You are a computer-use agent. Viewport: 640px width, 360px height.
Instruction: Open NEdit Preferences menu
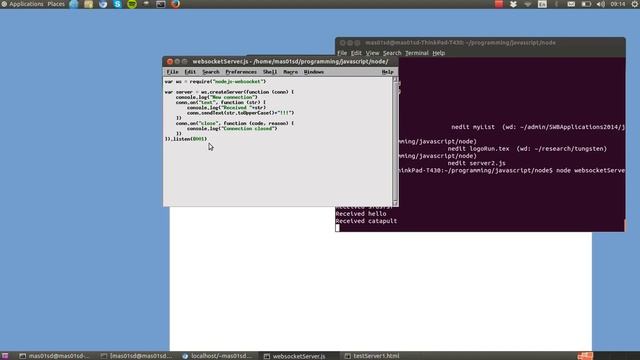[241, 72]
